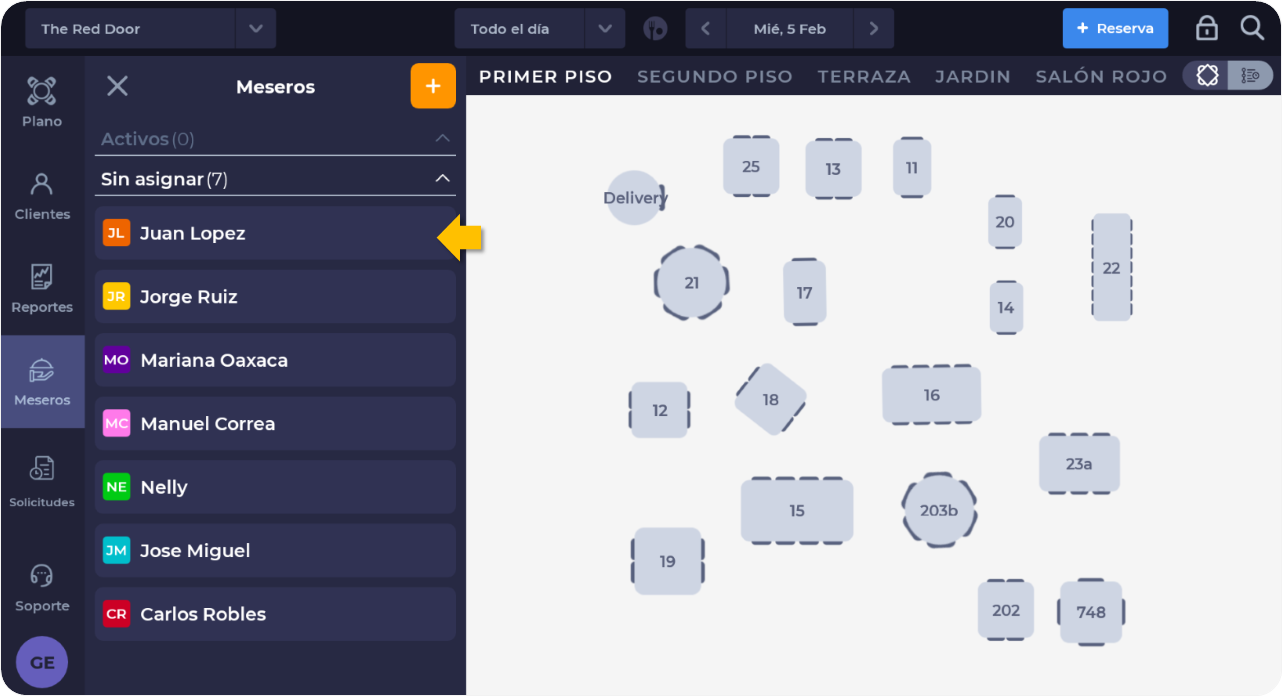Select table 12 on floor plan
Image resolution: width=1282 pixels, height=696 pixels.
659,410
